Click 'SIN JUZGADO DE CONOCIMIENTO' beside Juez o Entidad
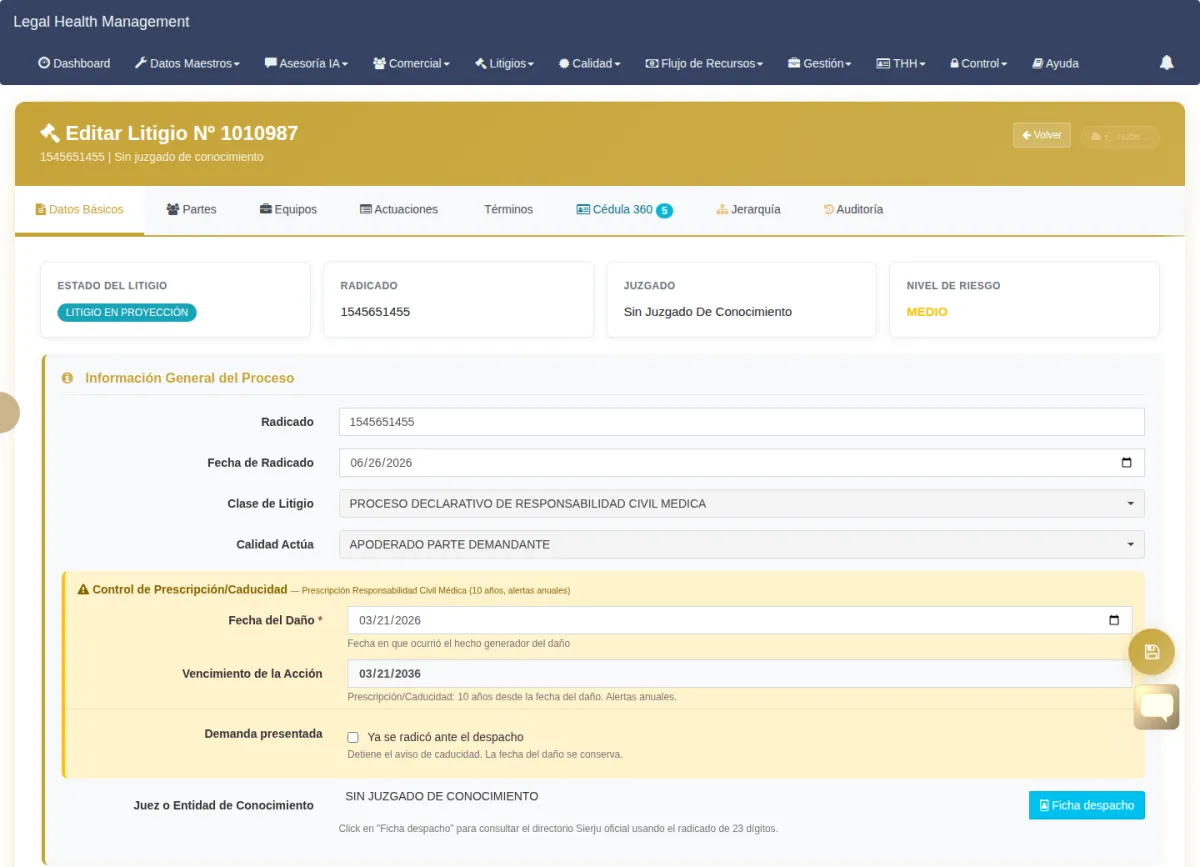Viewport: 1200px width, 867px height. [442, 796]
